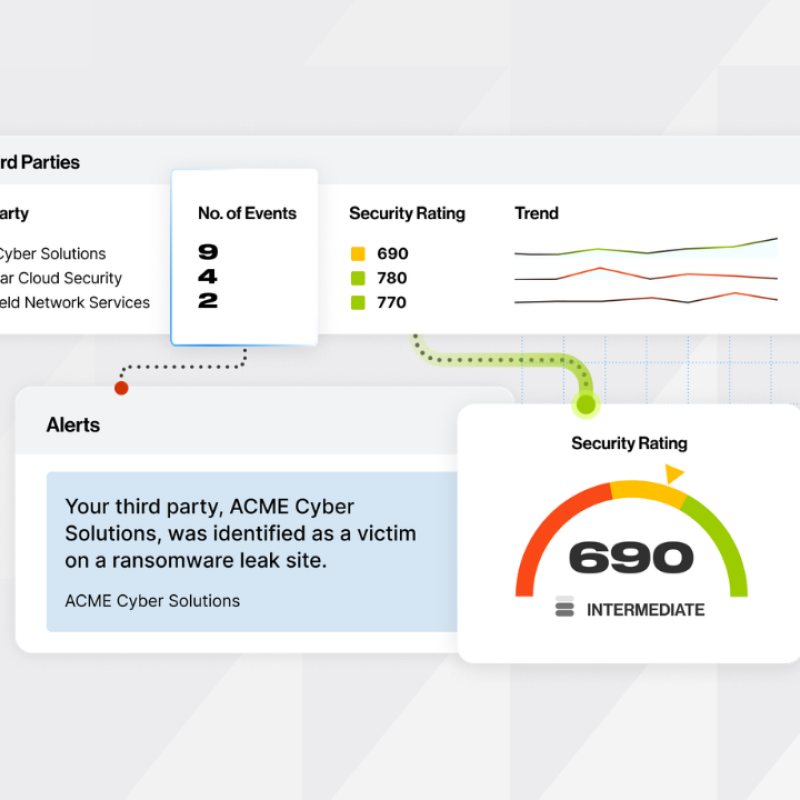Select the event count 4

point(208,276)
